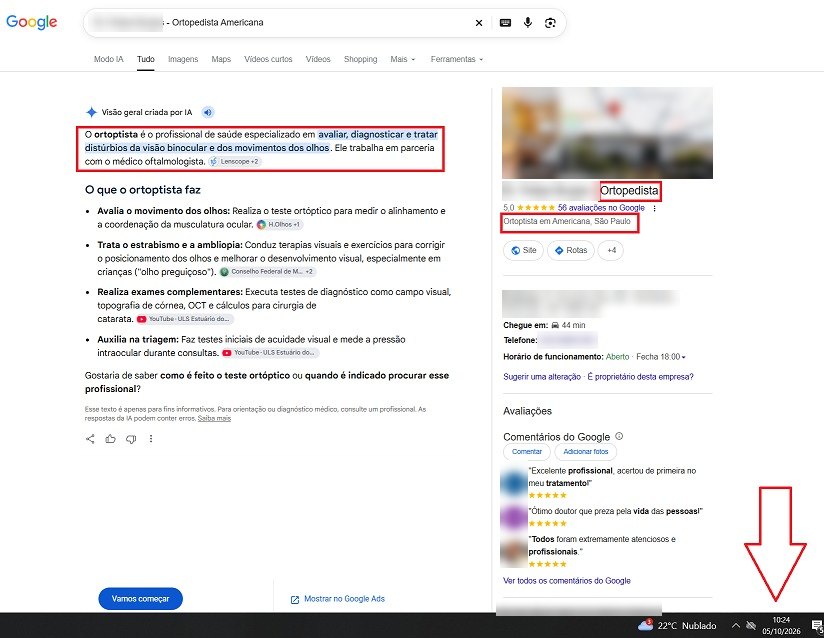
Task: Open the YouTube source chip after consultas
Action: [x=270, y=353]
